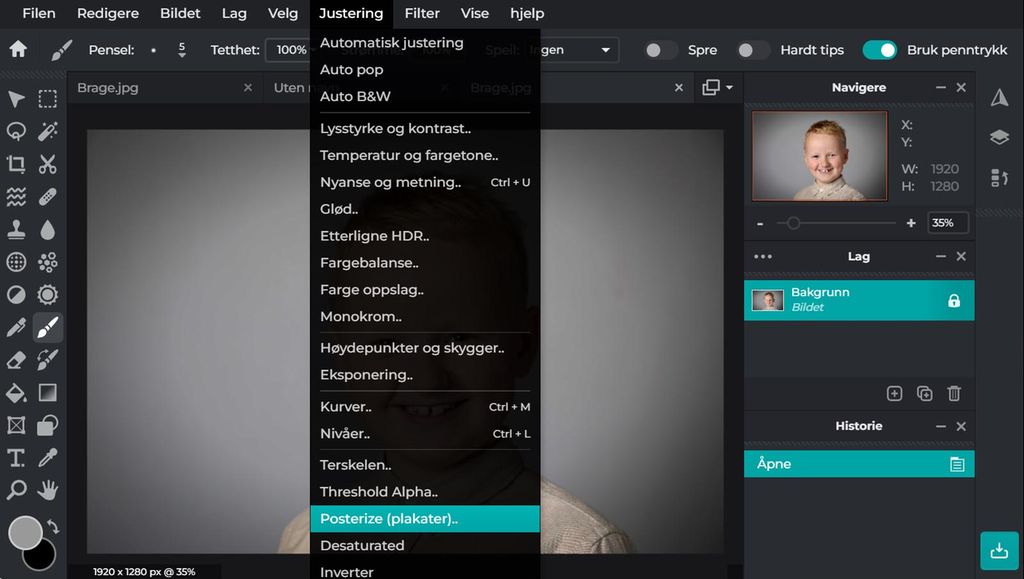Screen dimensions: 1024x579
Task: Click the foreground color swatch
Action: pos(25,532)
